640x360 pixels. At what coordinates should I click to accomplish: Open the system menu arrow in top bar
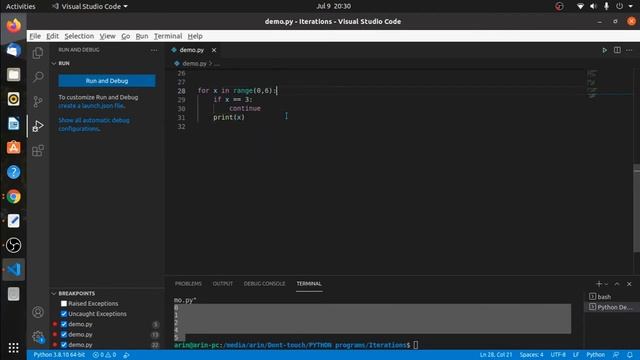(x=631, y=6)
